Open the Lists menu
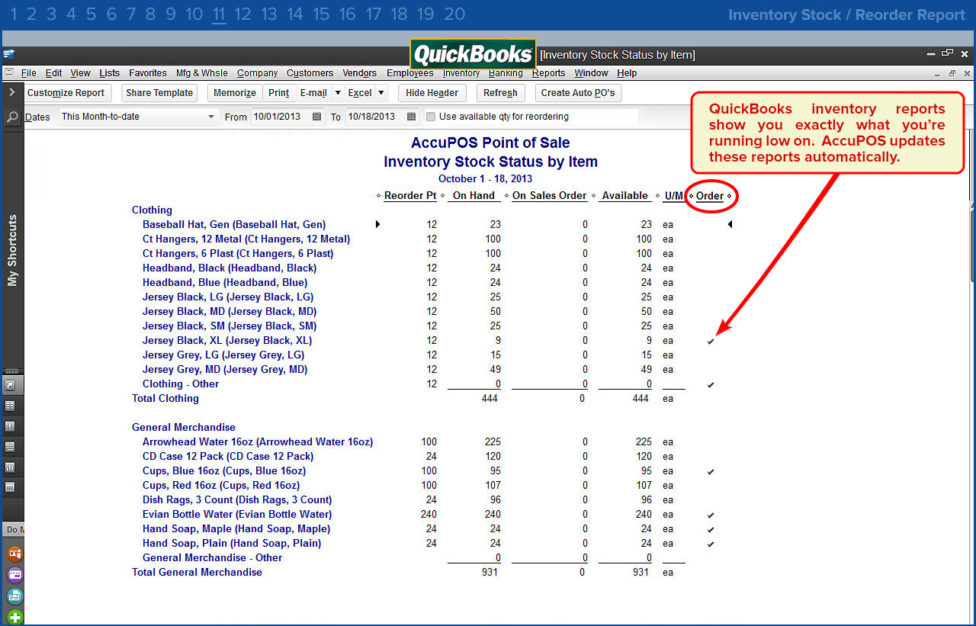This screenshot has height=626, width=976. tap(109, 73)
